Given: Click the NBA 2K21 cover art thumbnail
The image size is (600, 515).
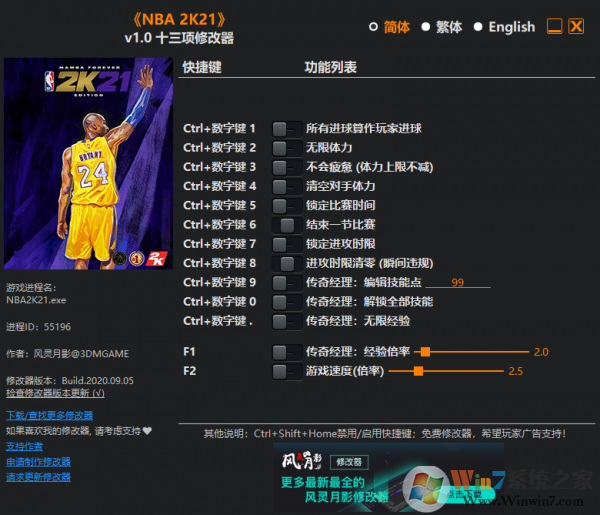Looking at the screenshot, I should [x=88, y=164].
